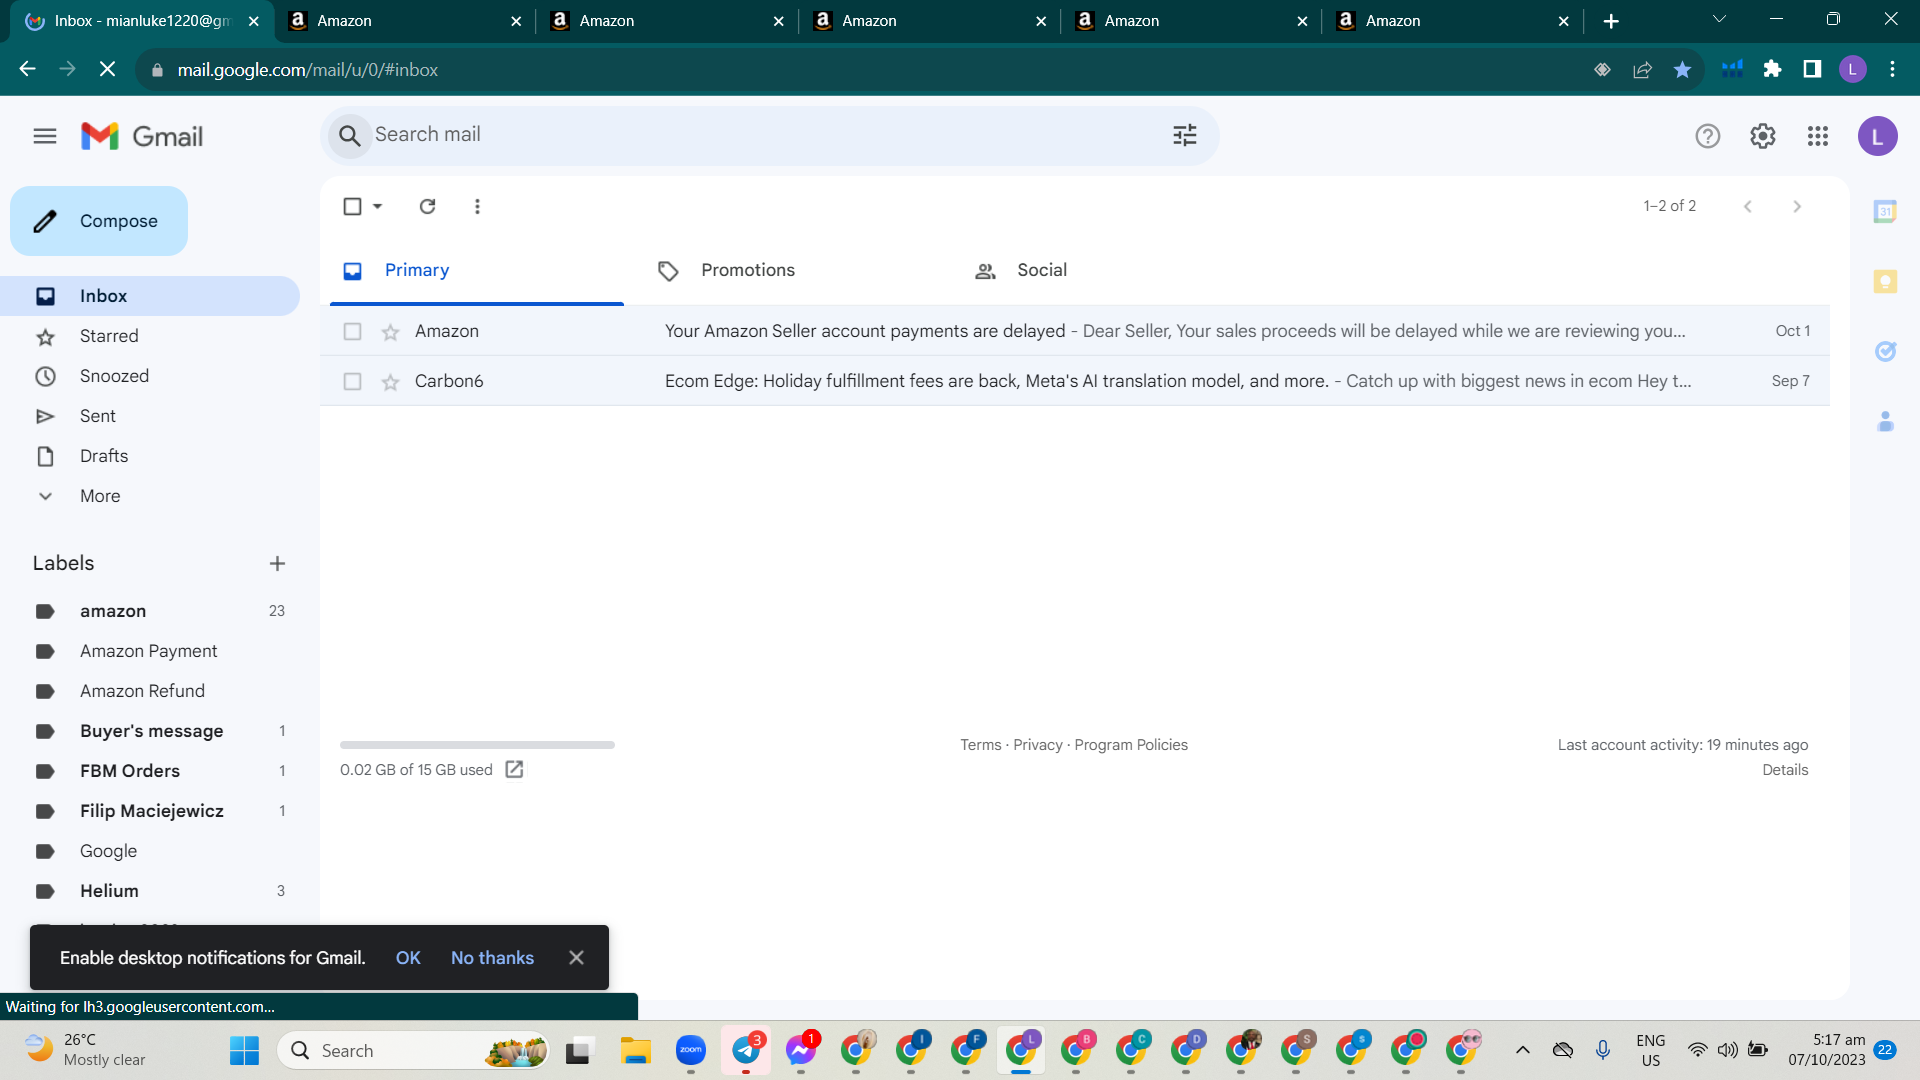1920x1080 pixels.
Task: Bookmark this tab star icon in address bar
Action: pos(1682,69)
